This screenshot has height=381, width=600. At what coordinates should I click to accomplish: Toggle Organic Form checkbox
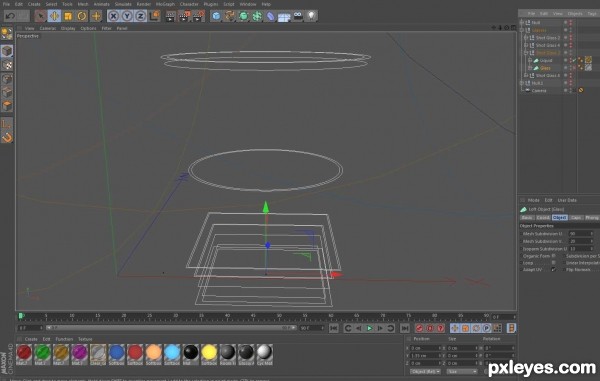coord(553,256)
